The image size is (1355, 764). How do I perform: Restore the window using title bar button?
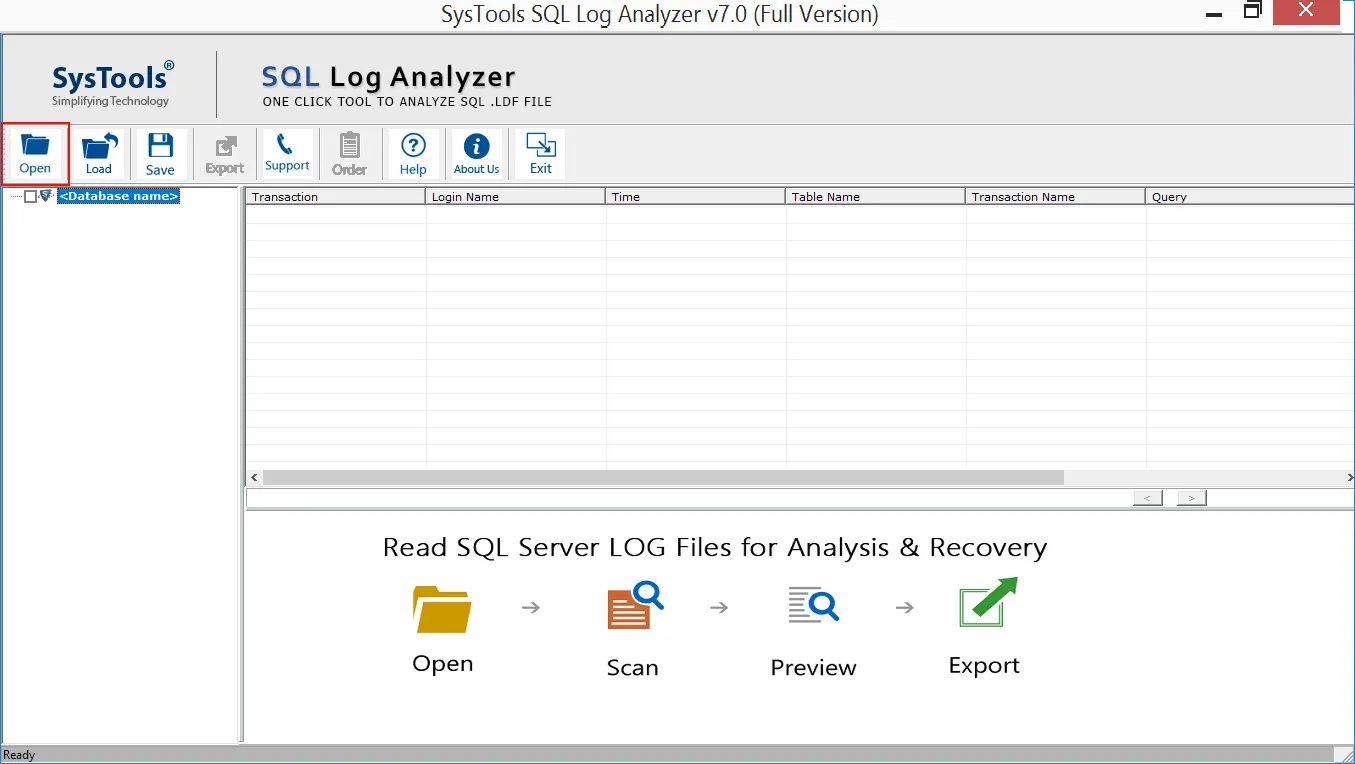pos(1252,11)
